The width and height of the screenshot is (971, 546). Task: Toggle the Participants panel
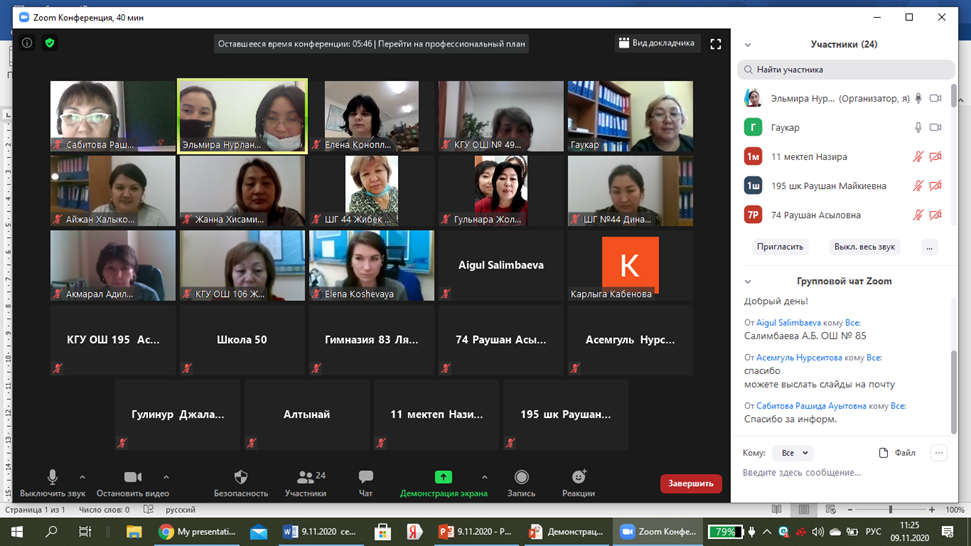[x=306, y=483]
